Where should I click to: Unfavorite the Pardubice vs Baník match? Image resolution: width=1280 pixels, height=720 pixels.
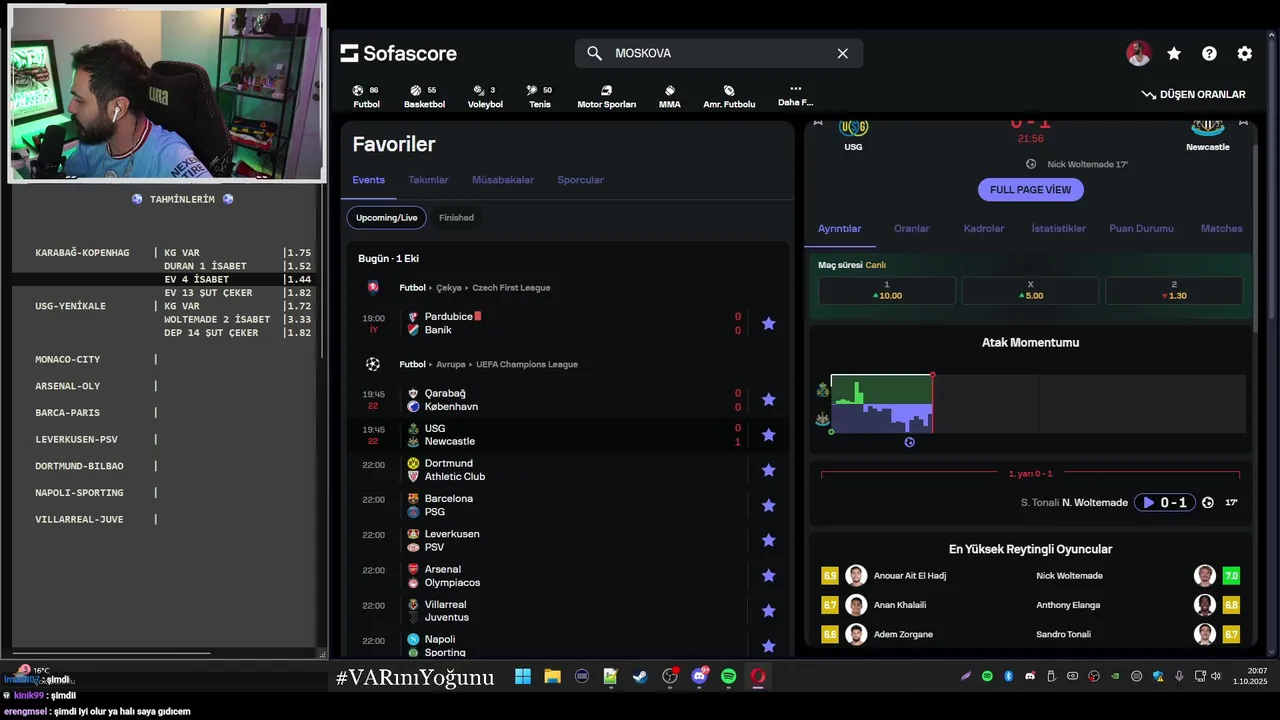coord(768,324)
